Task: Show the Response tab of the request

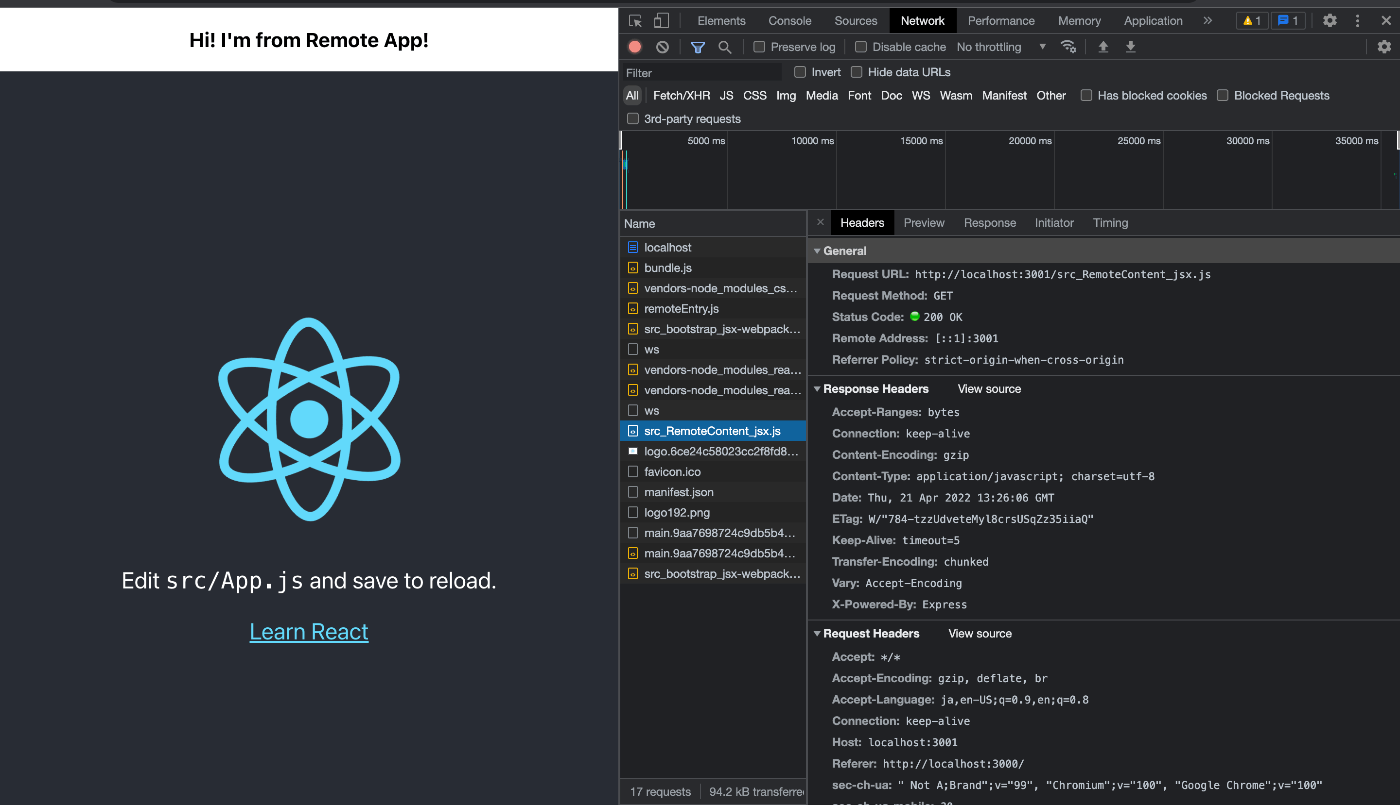Action: click(990, 223)
